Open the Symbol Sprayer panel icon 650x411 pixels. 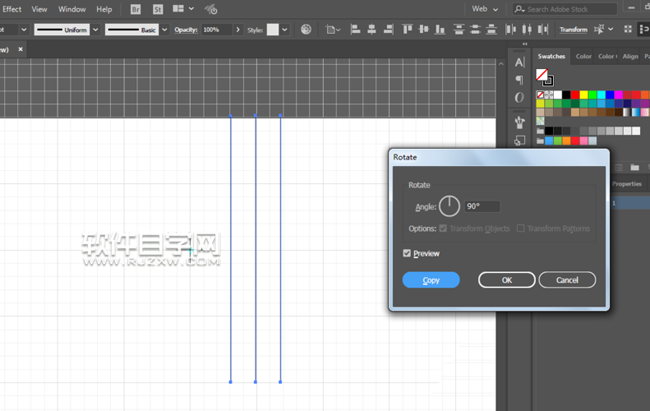pos(520,122)
